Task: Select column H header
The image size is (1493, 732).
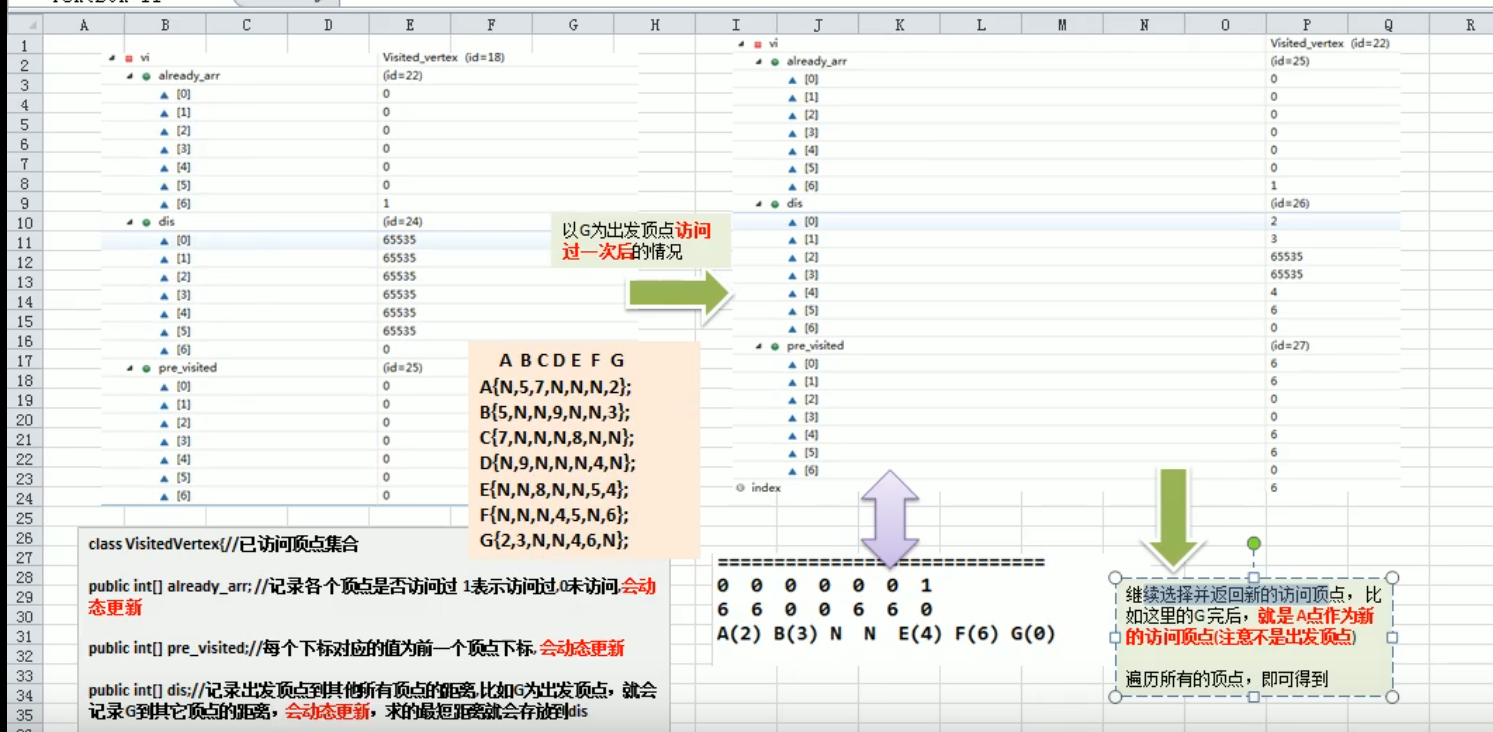Action: 655,26
